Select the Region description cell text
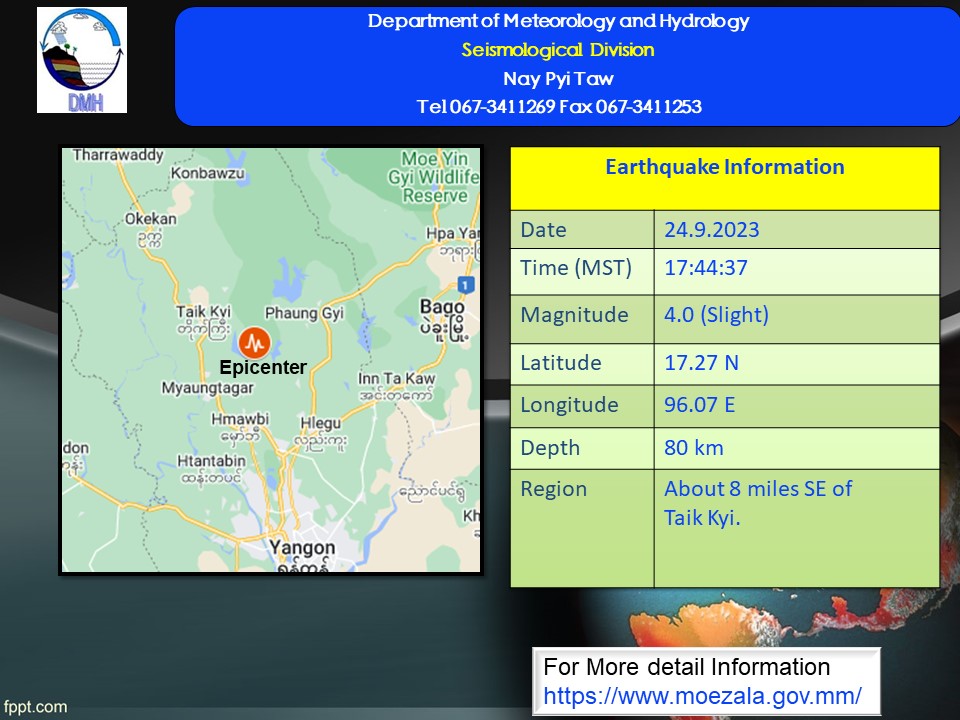This screenshot has width=960, height=720. click(757, 502)
